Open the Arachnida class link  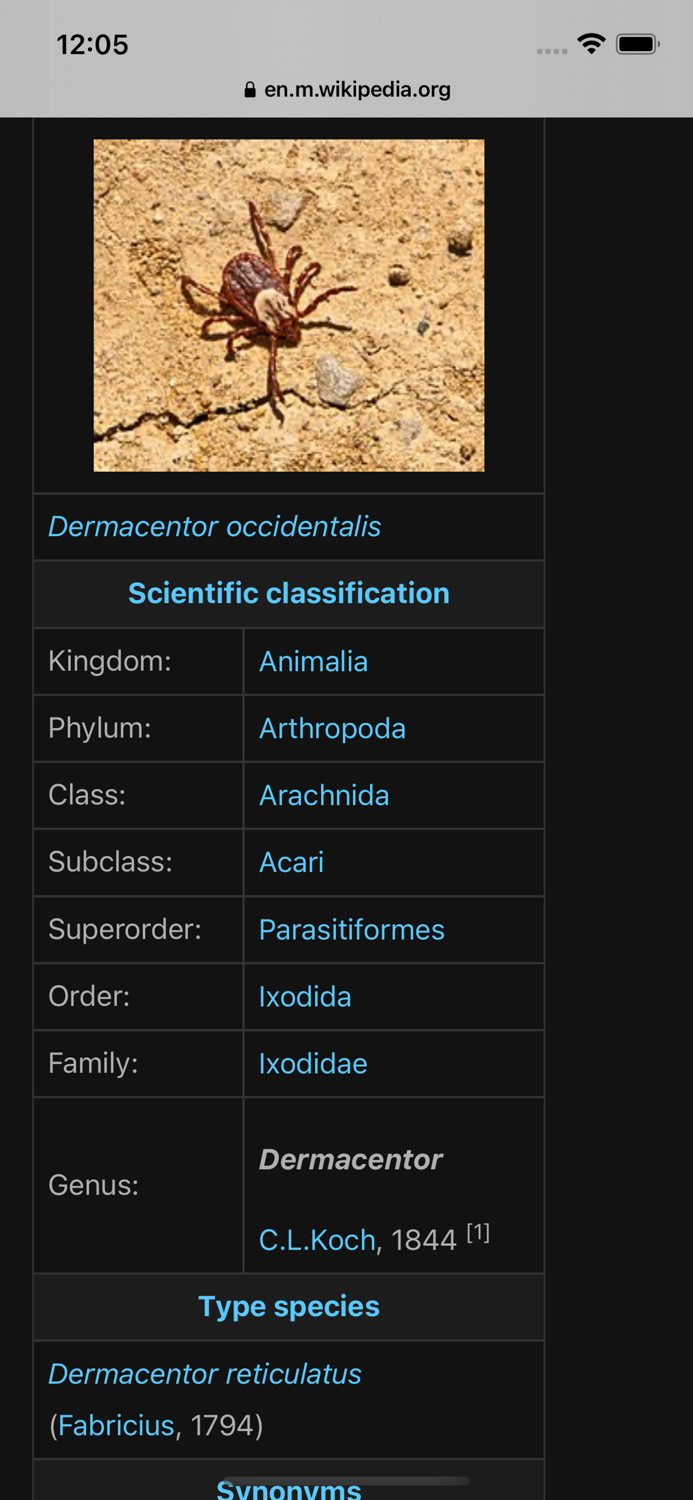point(323,795)
